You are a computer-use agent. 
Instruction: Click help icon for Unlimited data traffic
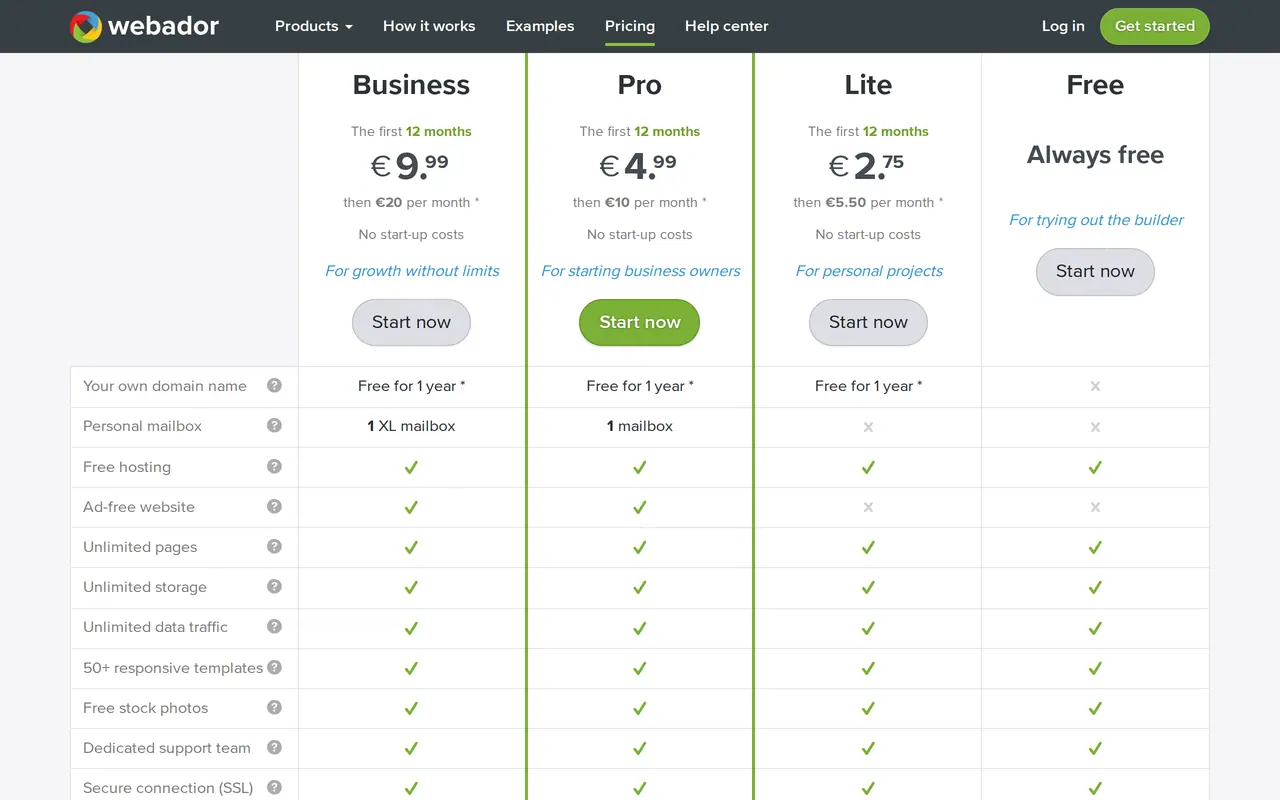274,626
